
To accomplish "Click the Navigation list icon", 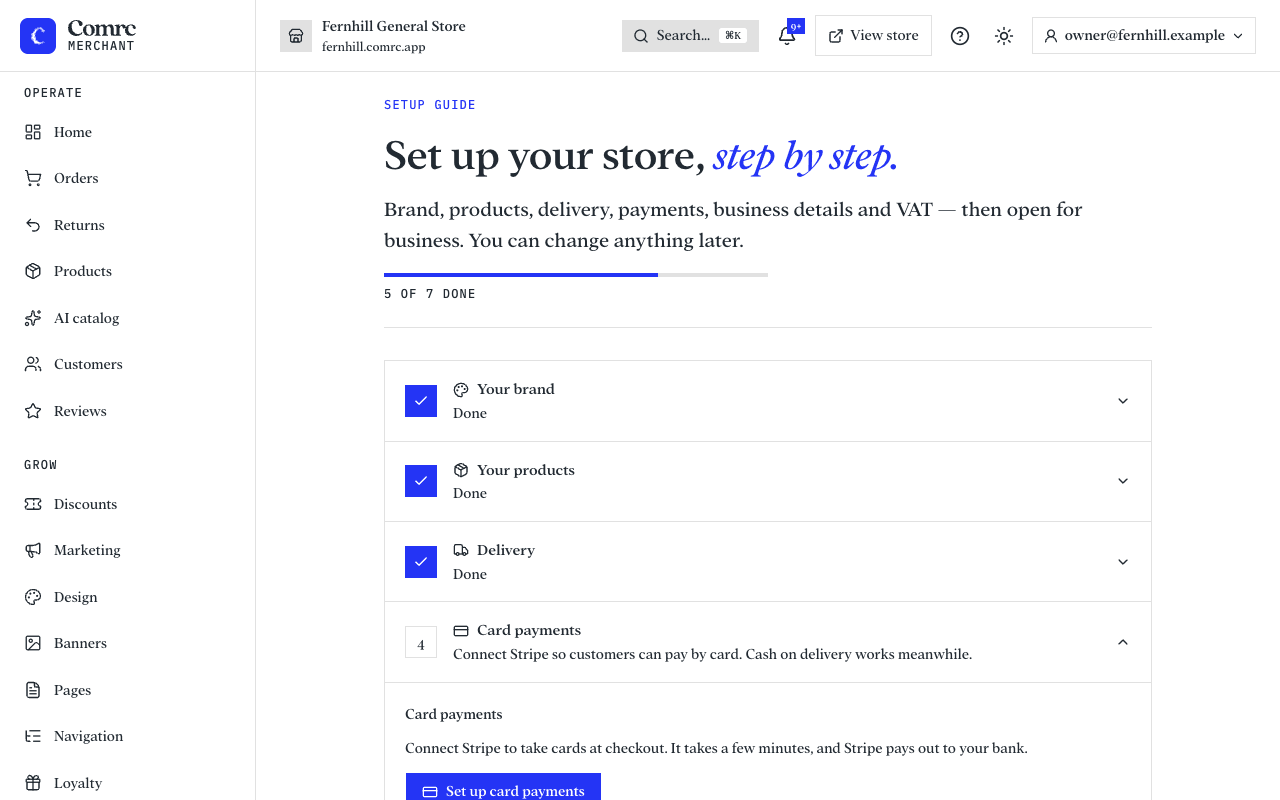I will click(33, 736).
